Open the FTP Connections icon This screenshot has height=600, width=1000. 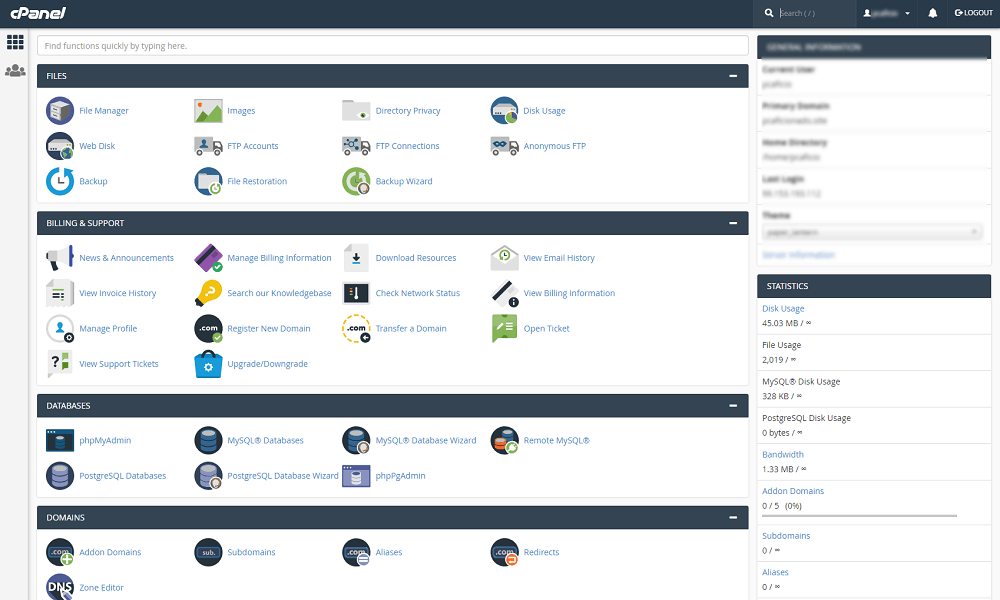(356, 146)
